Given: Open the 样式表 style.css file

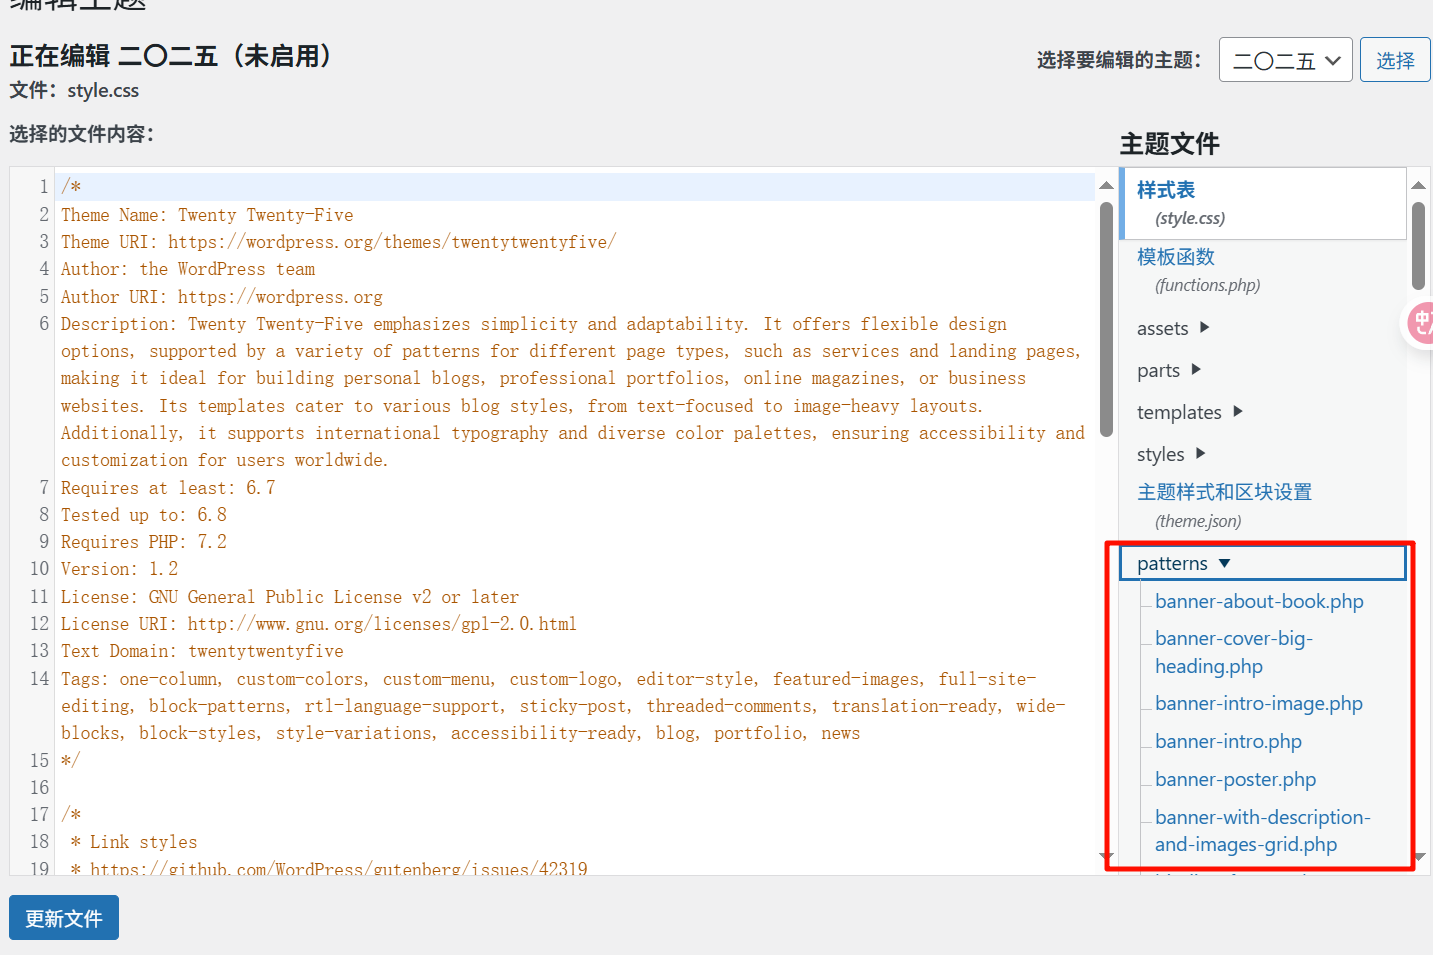Looking at the screenshot, I should [1166, 190].
